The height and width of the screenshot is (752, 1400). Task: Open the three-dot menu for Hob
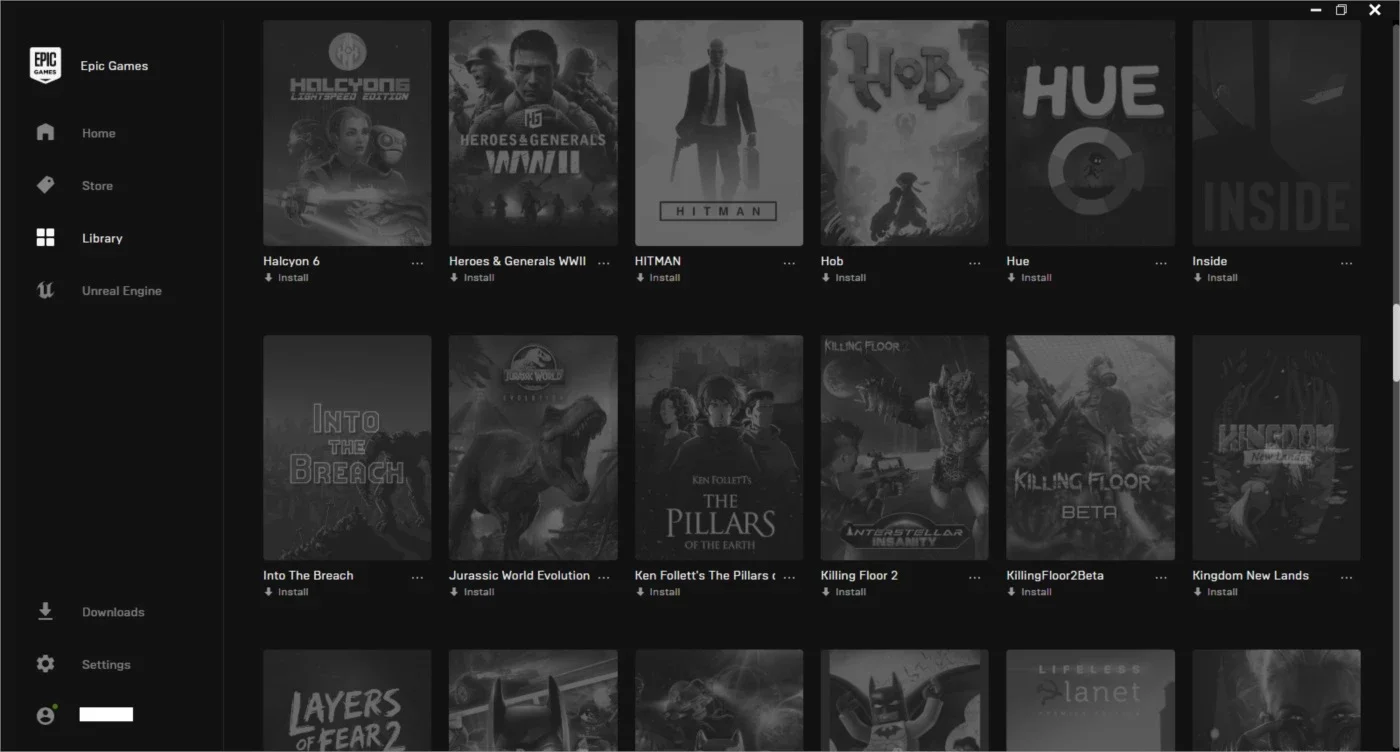tap(975, 264)
